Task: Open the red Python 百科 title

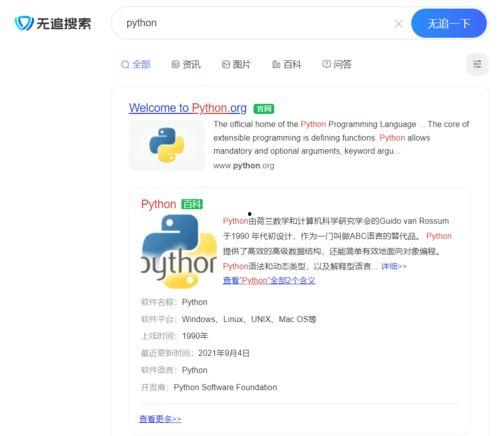Action: coord(158,204)
